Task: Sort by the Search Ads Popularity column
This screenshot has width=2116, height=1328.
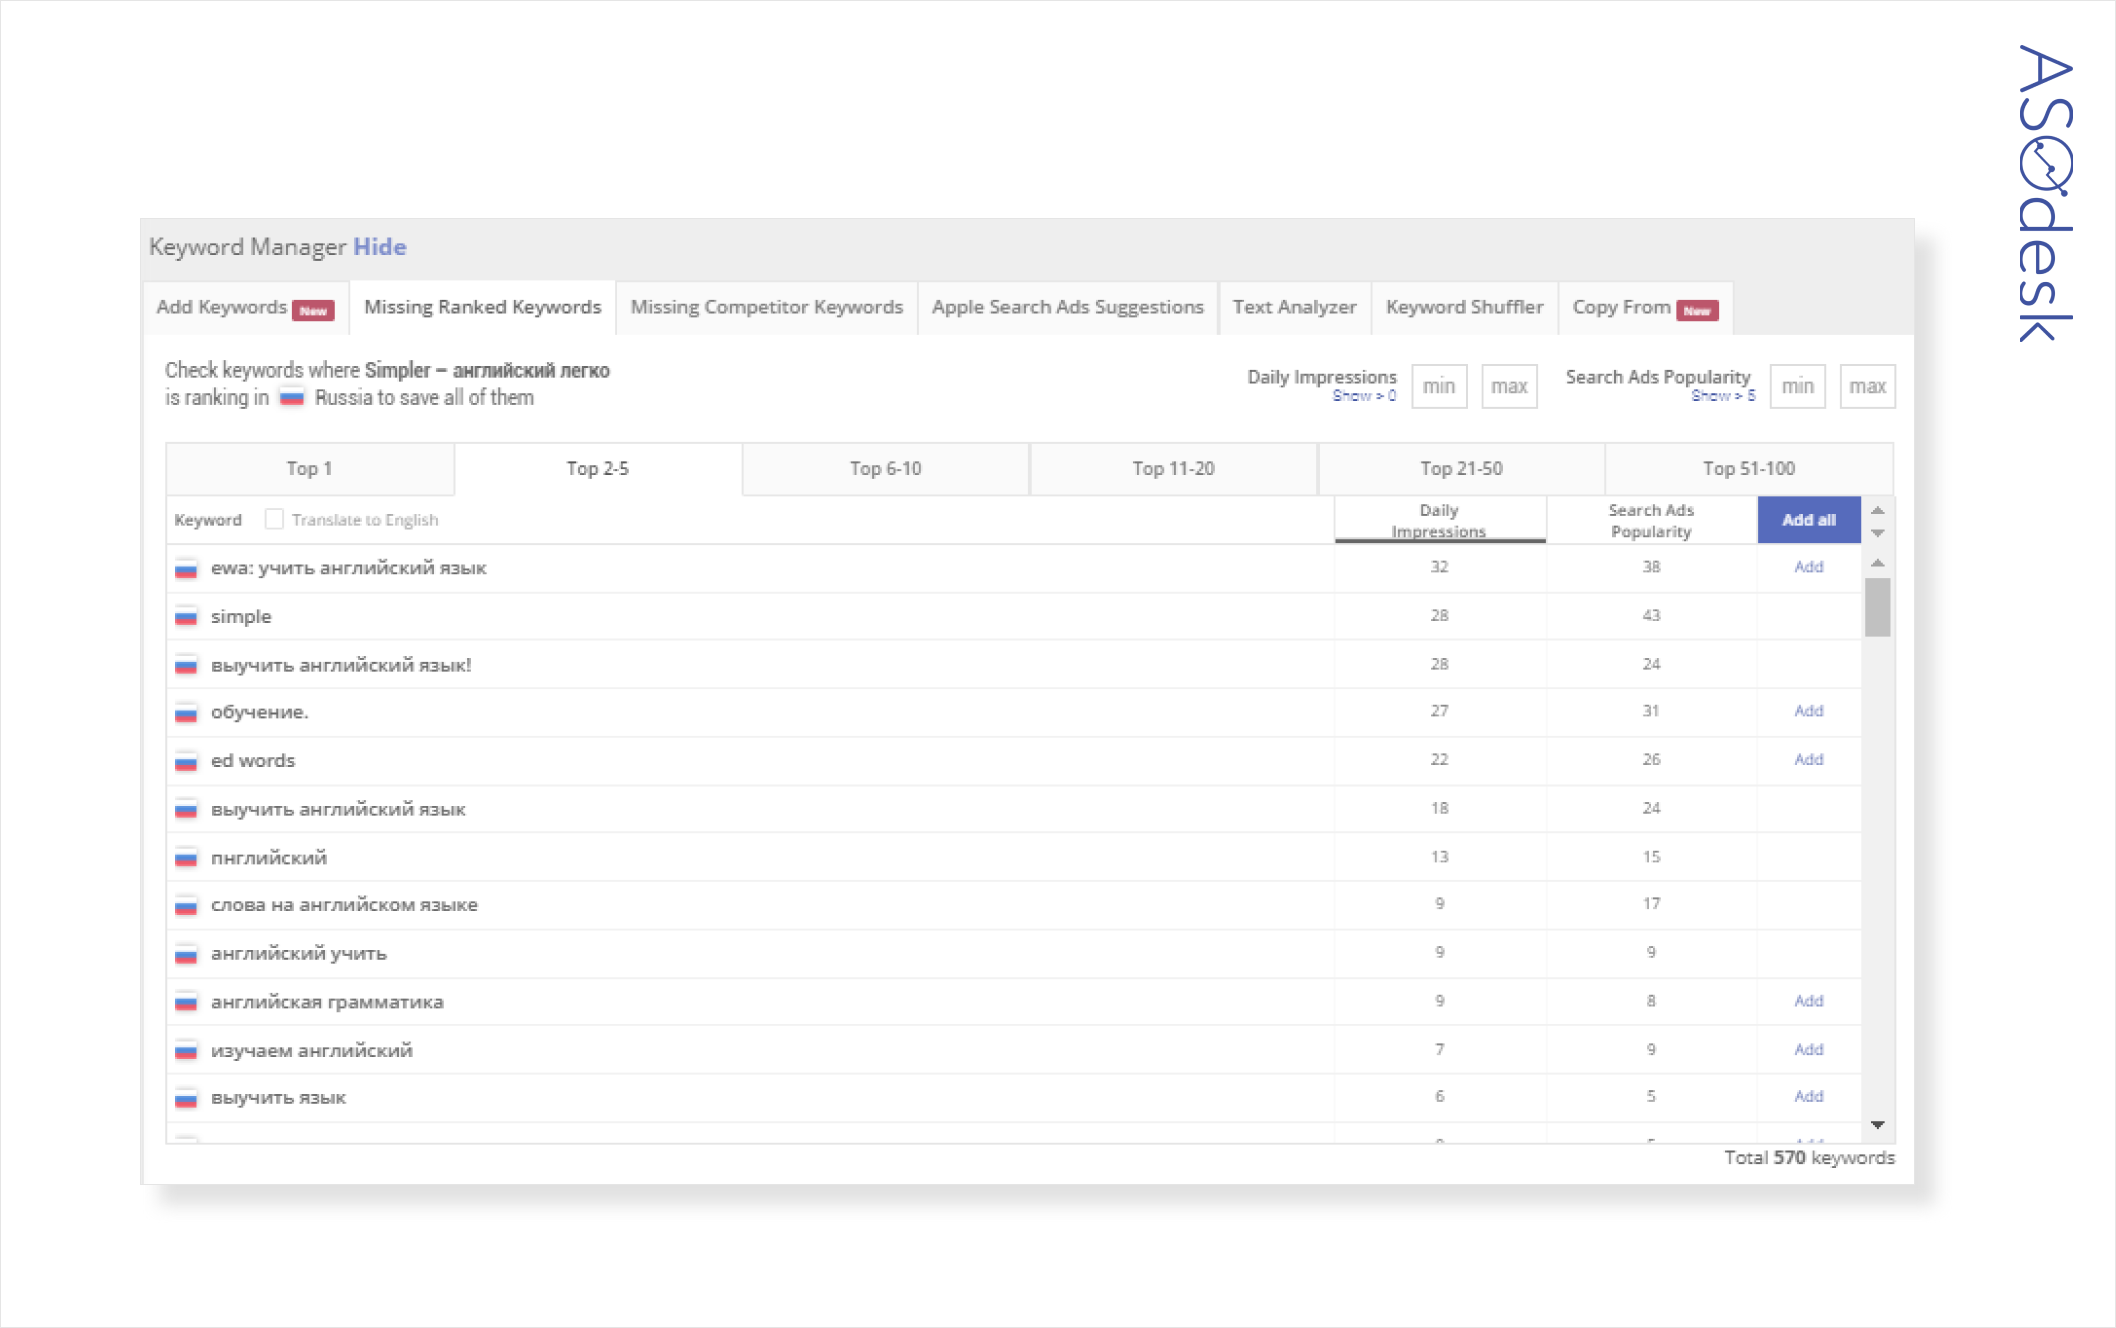Action: [1650, 520]
